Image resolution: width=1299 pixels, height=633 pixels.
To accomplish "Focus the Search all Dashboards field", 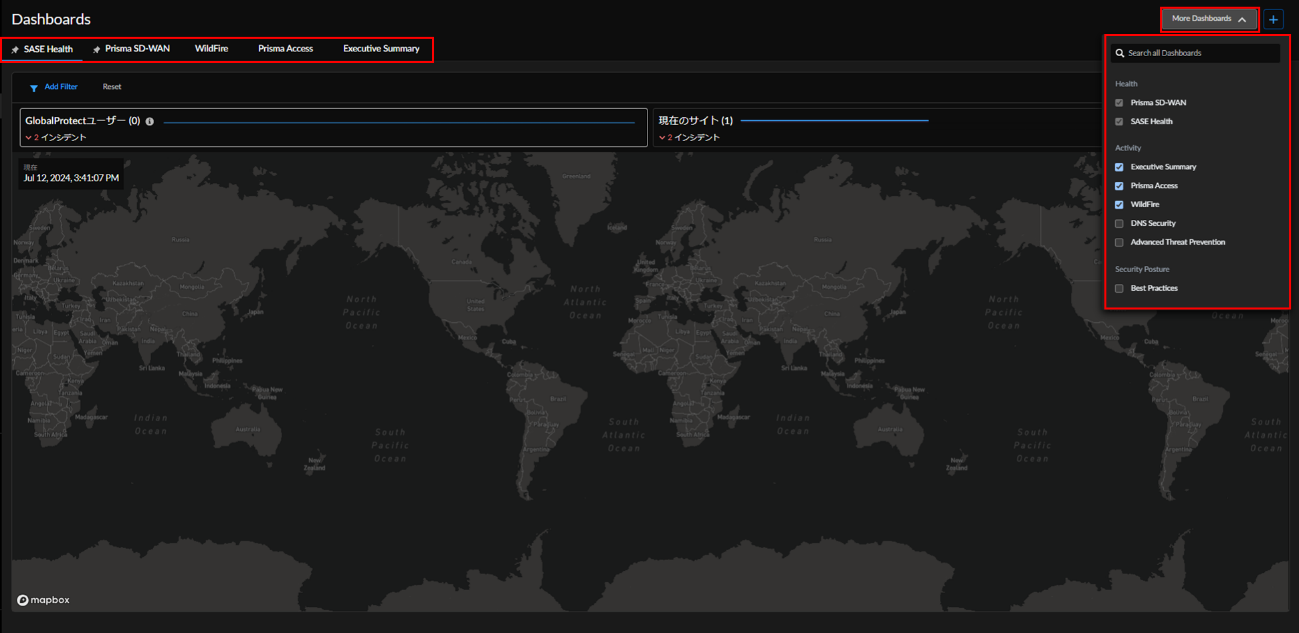I will [x=1195, y=53].
